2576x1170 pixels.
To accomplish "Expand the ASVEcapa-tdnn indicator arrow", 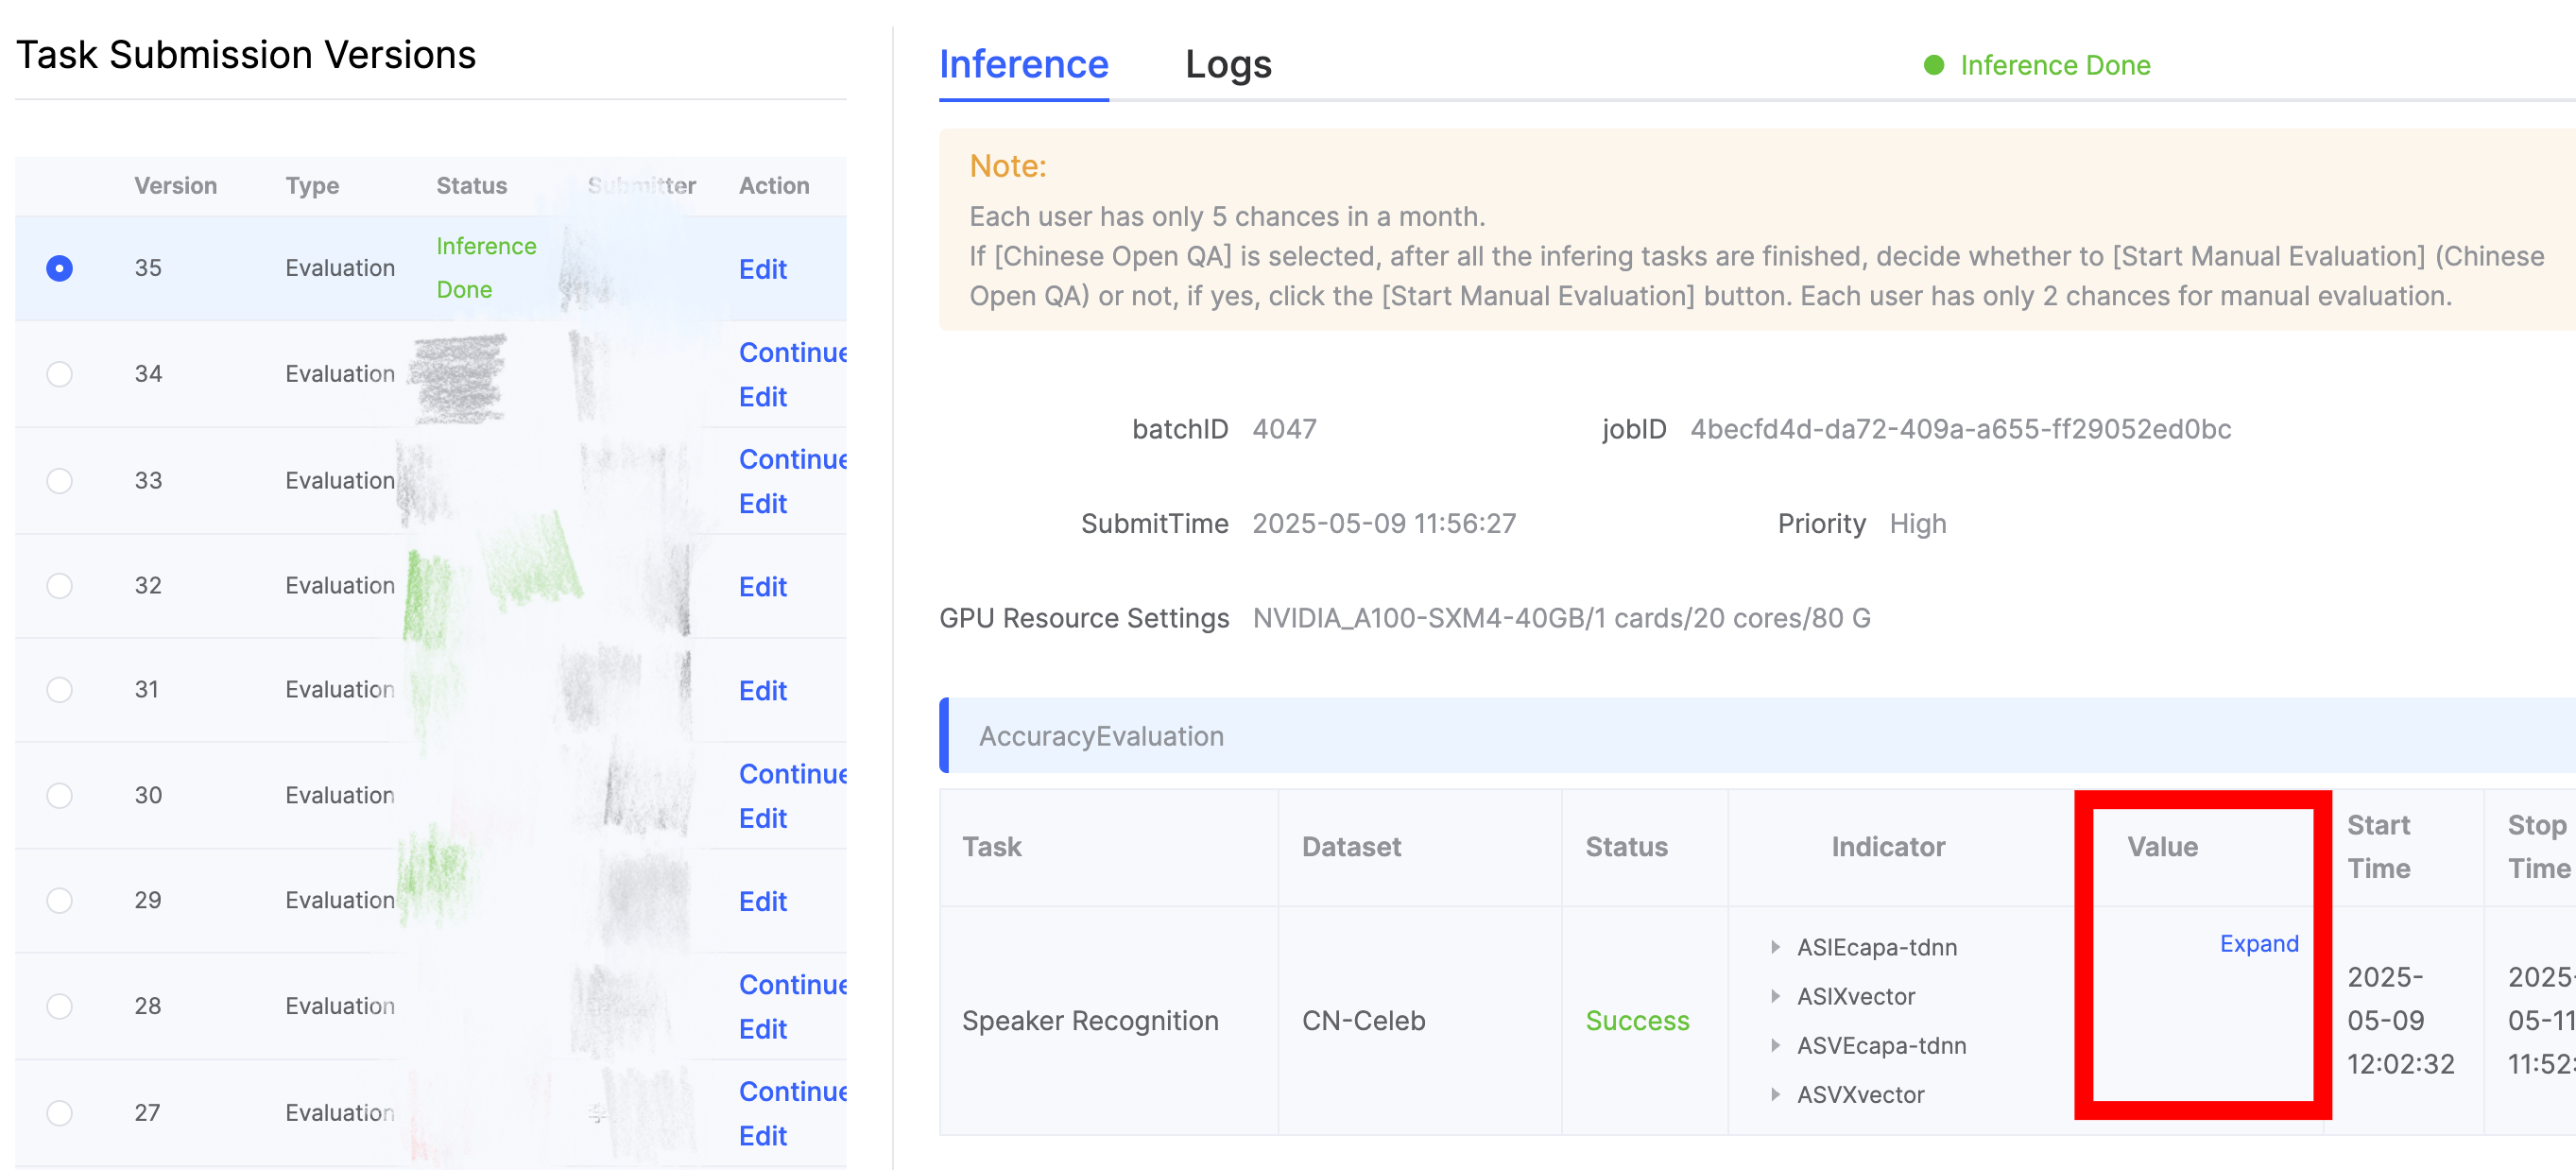I will coord(1775,1044).
